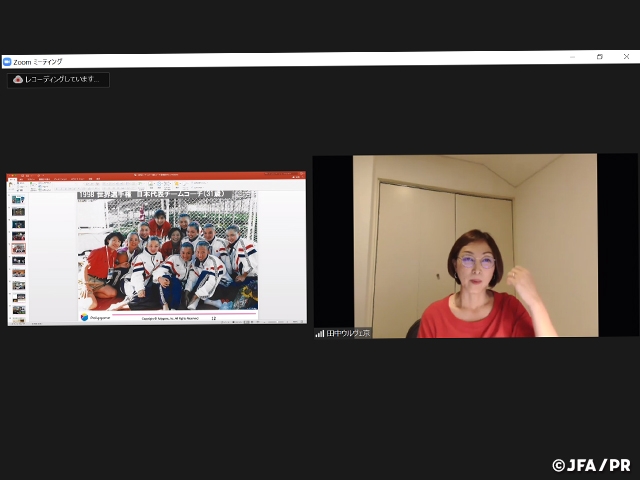Viewport: 640px width, 480px height.
Task: Click the Zoom logo in title bar
Action: pos(7,61)
